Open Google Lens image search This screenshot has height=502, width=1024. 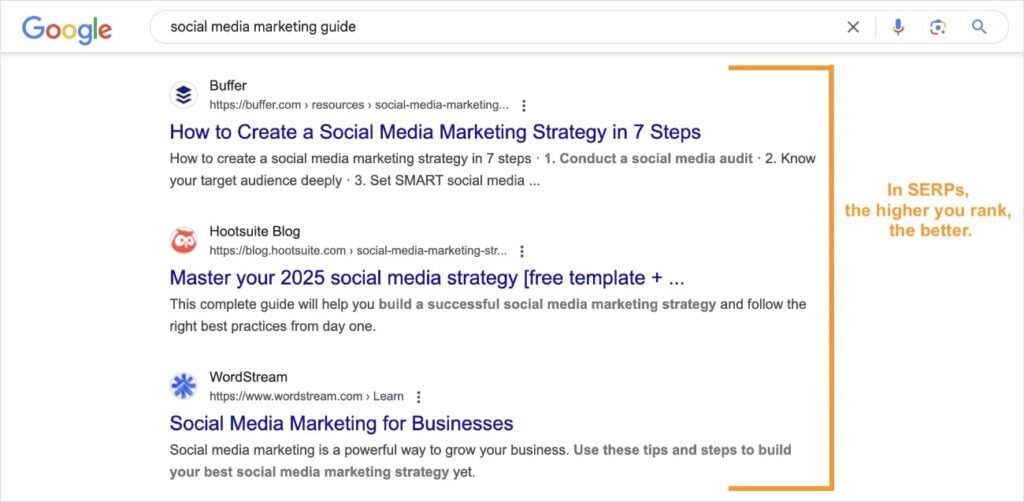(x=937, y=27)
